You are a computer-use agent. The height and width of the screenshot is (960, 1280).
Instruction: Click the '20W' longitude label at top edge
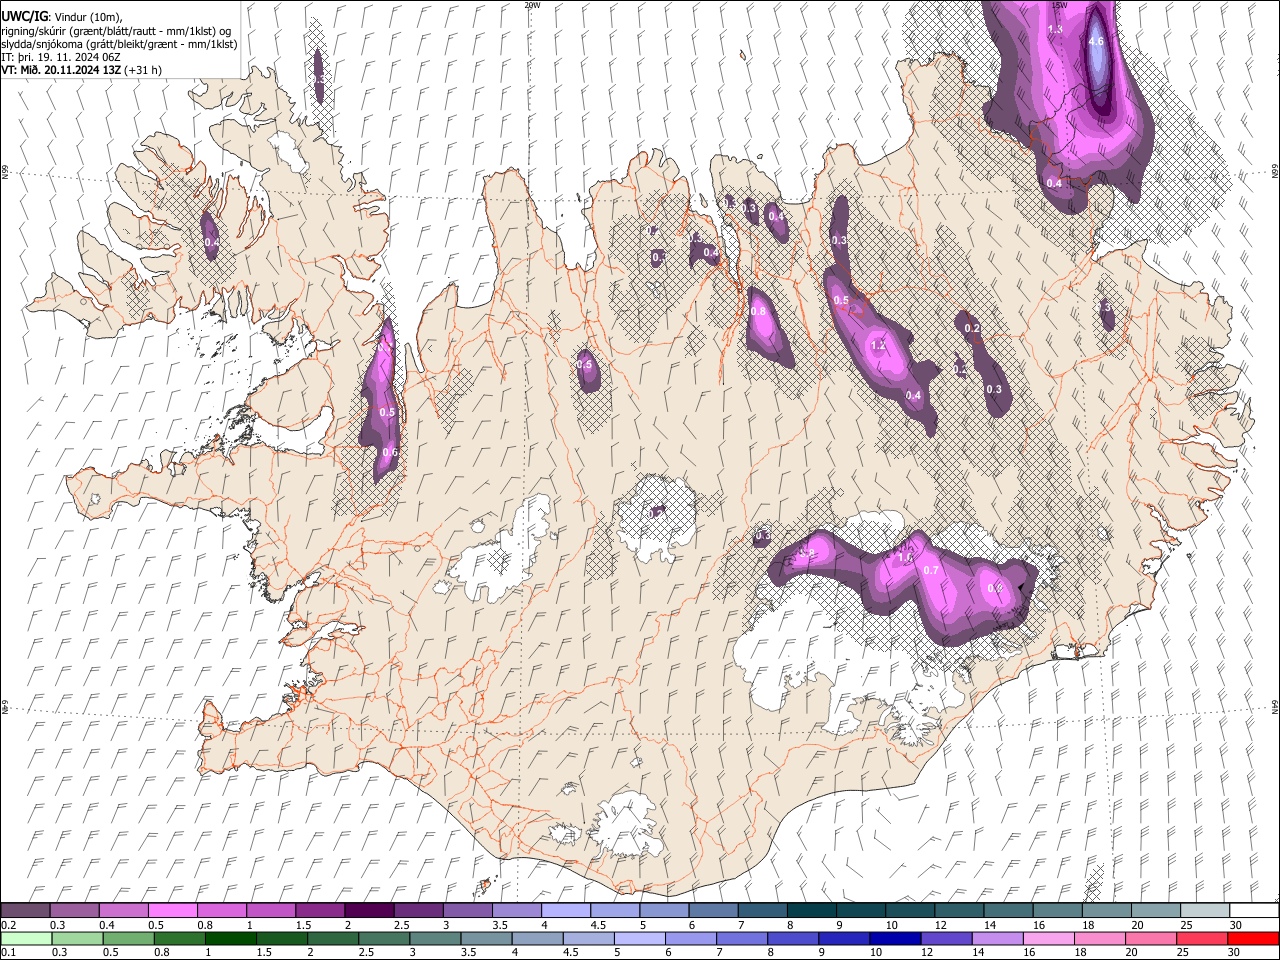pyautogui.click(x=532, y=5)
